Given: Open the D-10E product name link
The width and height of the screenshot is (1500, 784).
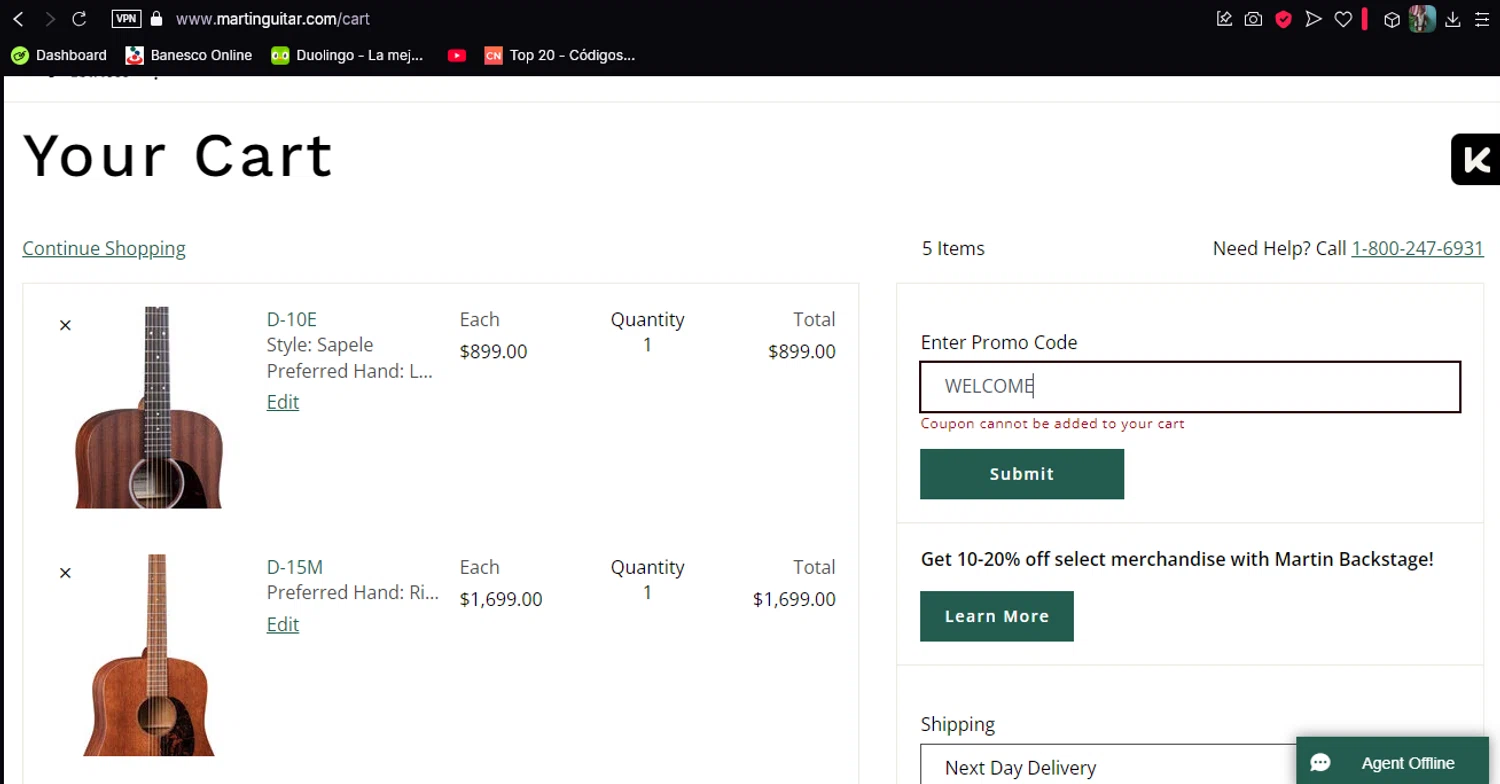Looking at the screenshot, I should click(x=291, y=319).
